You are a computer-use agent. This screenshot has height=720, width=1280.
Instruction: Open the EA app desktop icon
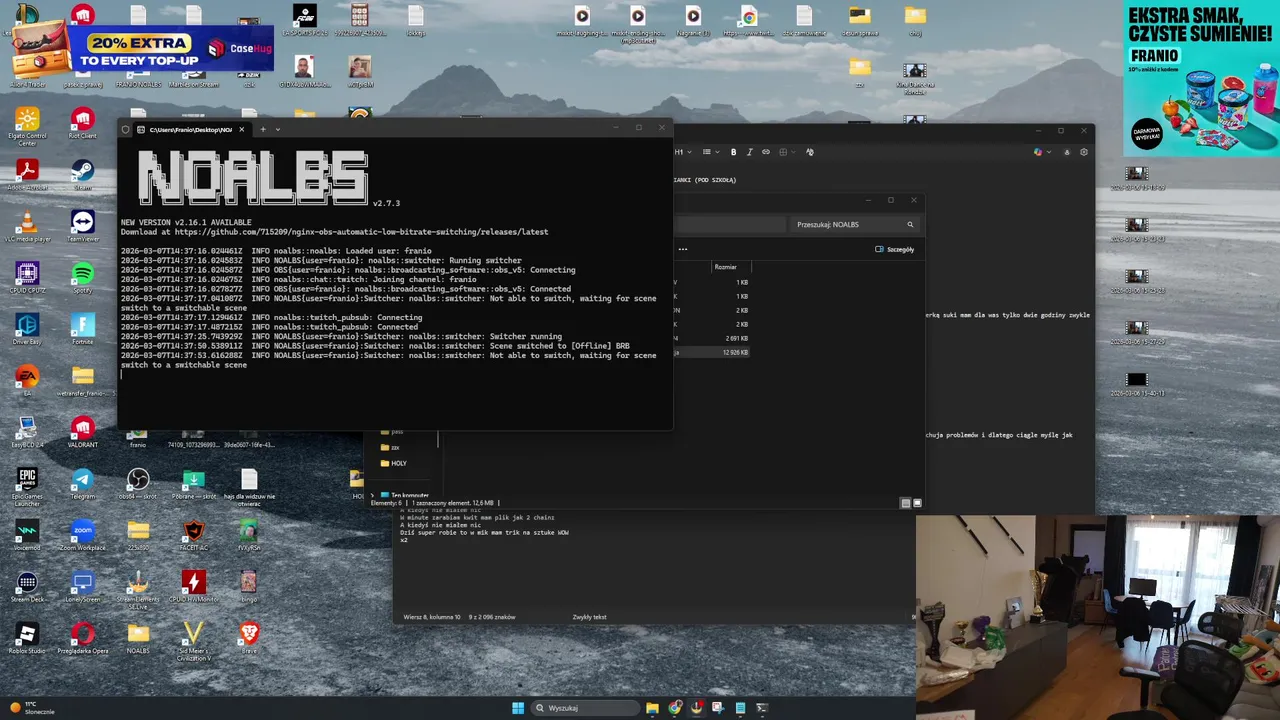27,381
